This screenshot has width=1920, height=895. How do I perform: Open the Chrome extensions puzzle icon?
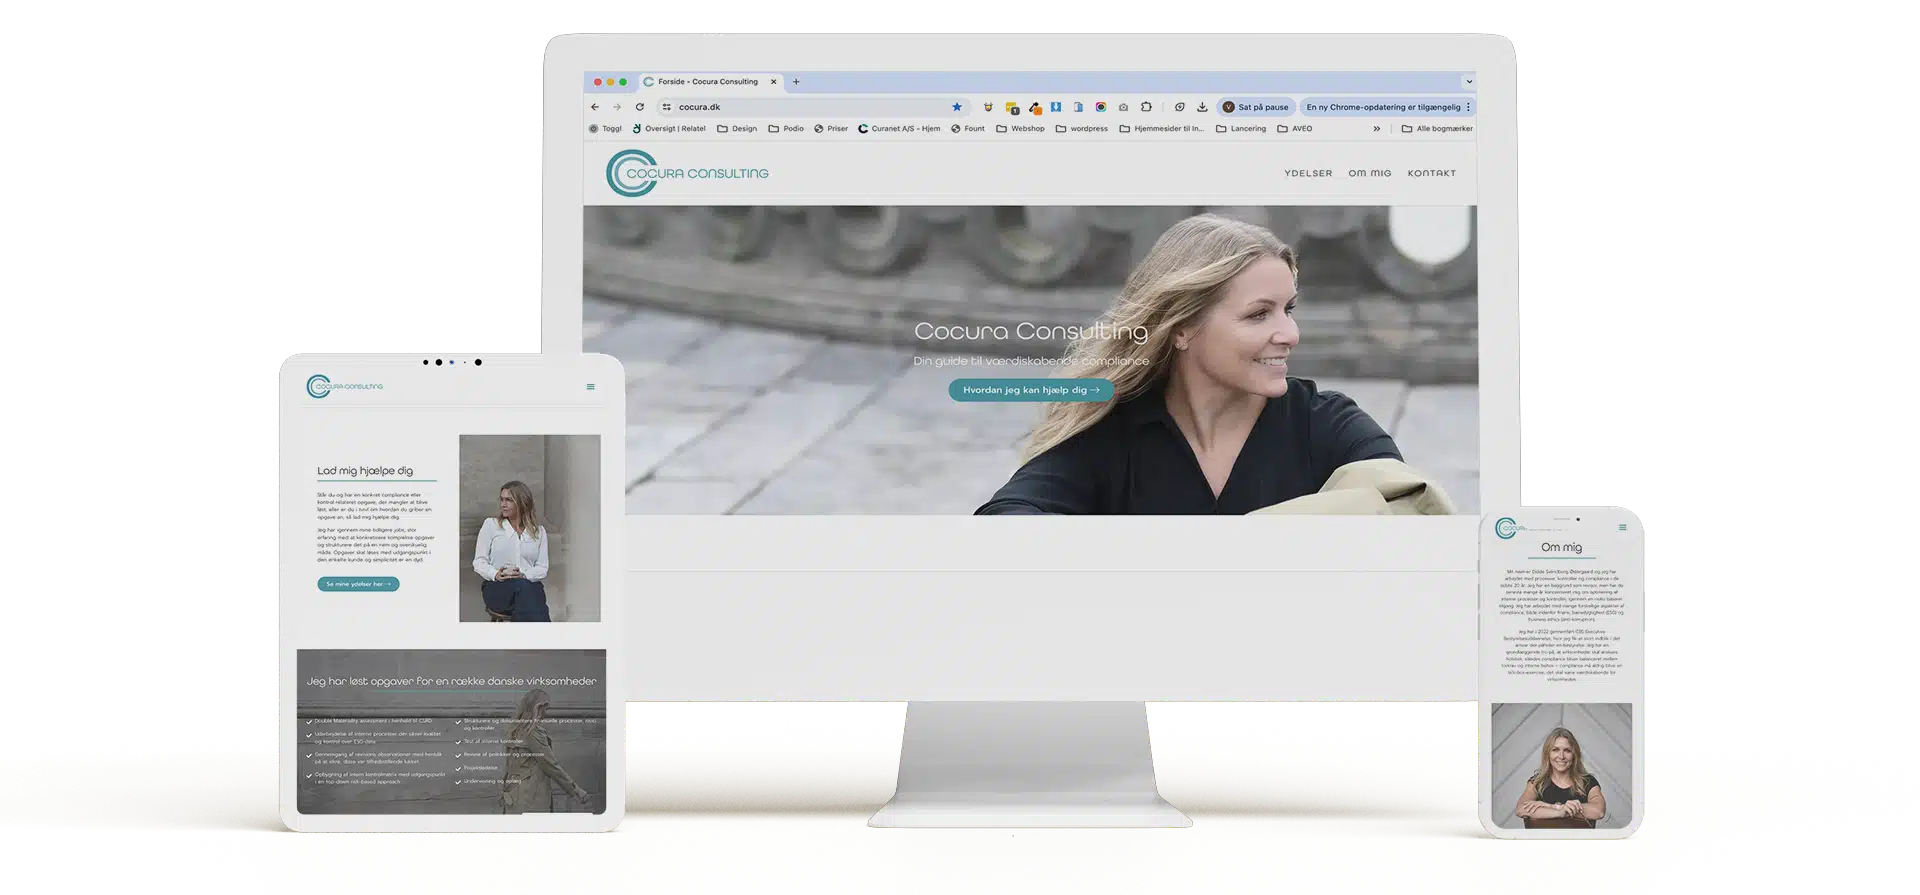pyautogui.click(x=1146, y=107)
